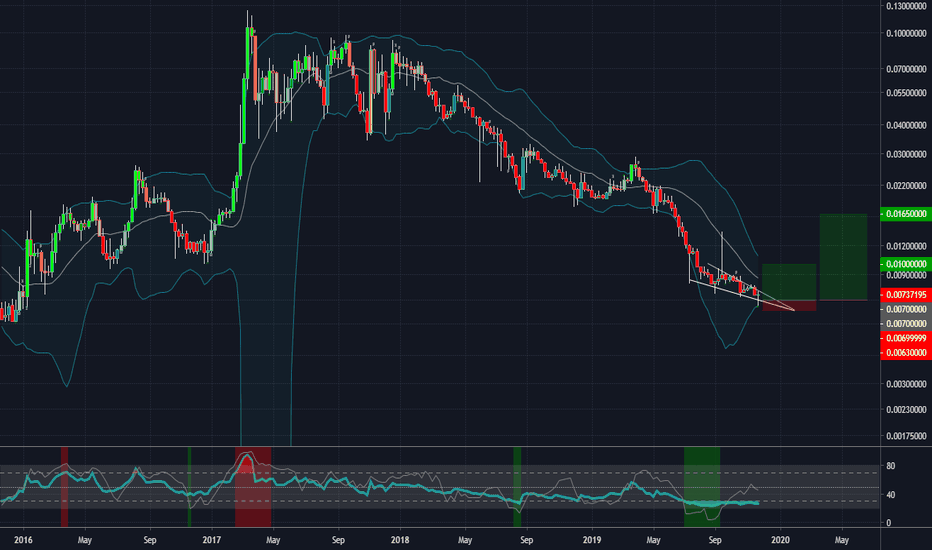
Task: Click the 0.07000000 price scale value
Action: coord(906,70)
